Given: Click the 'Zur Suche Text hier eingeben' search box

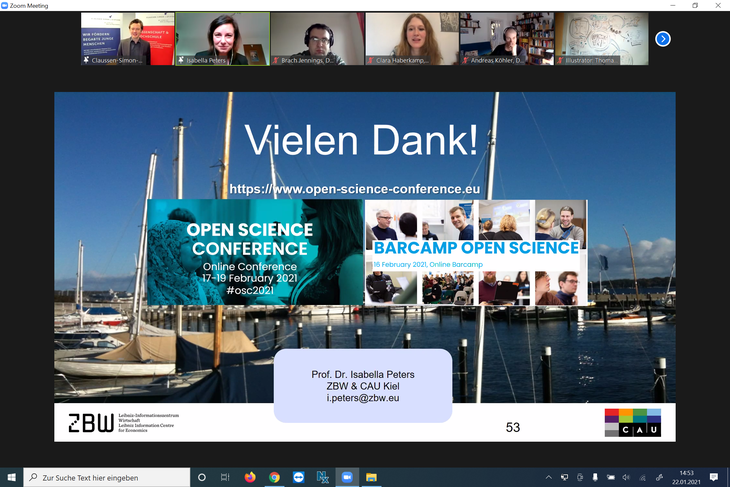Looking at the screenshot, I should pos(107,477).
